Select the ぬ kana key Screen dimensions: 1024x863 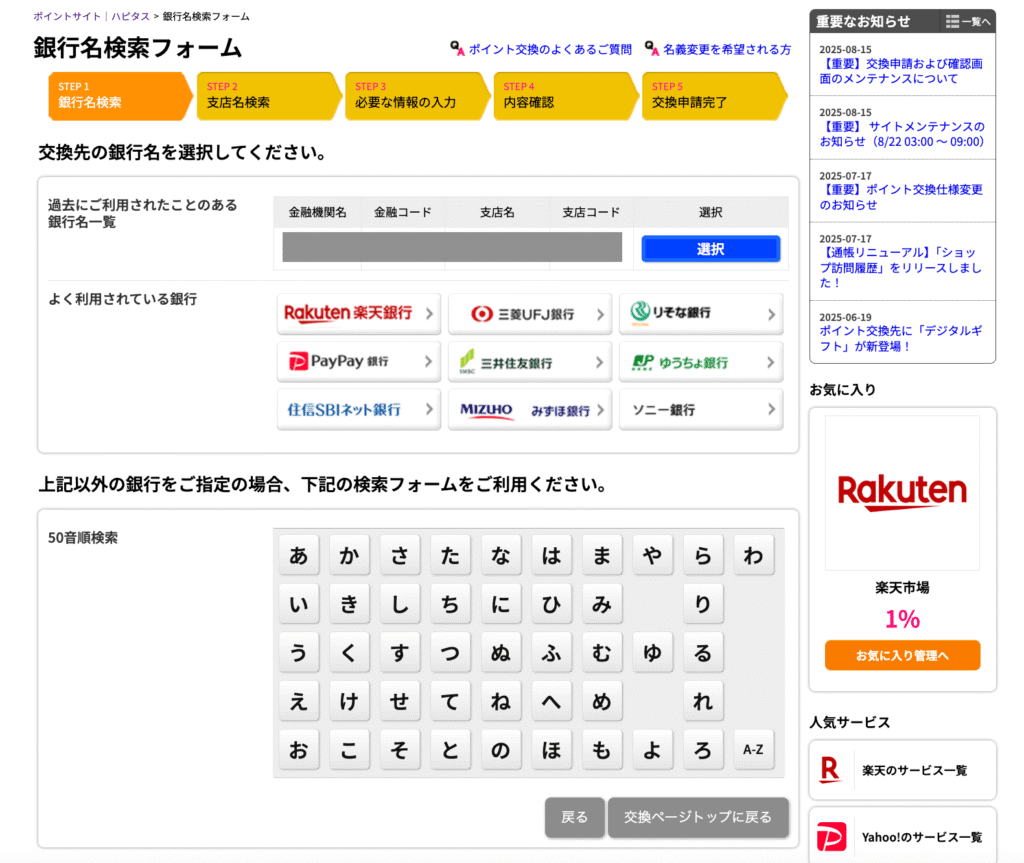click(x=501, y=652)
